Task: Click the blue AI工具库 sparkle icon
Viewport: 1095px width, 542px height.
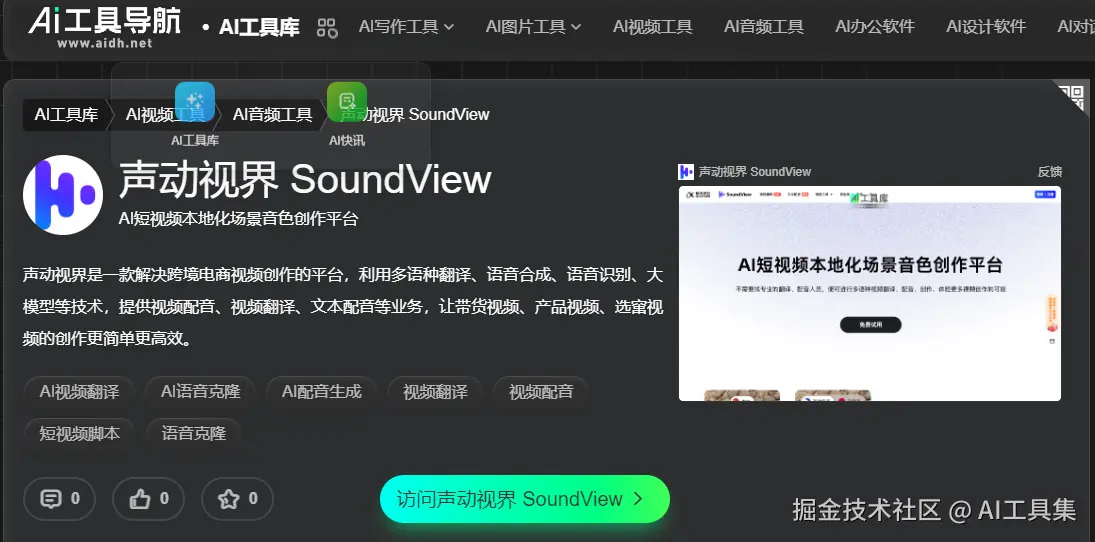Action: coord(195,102)
